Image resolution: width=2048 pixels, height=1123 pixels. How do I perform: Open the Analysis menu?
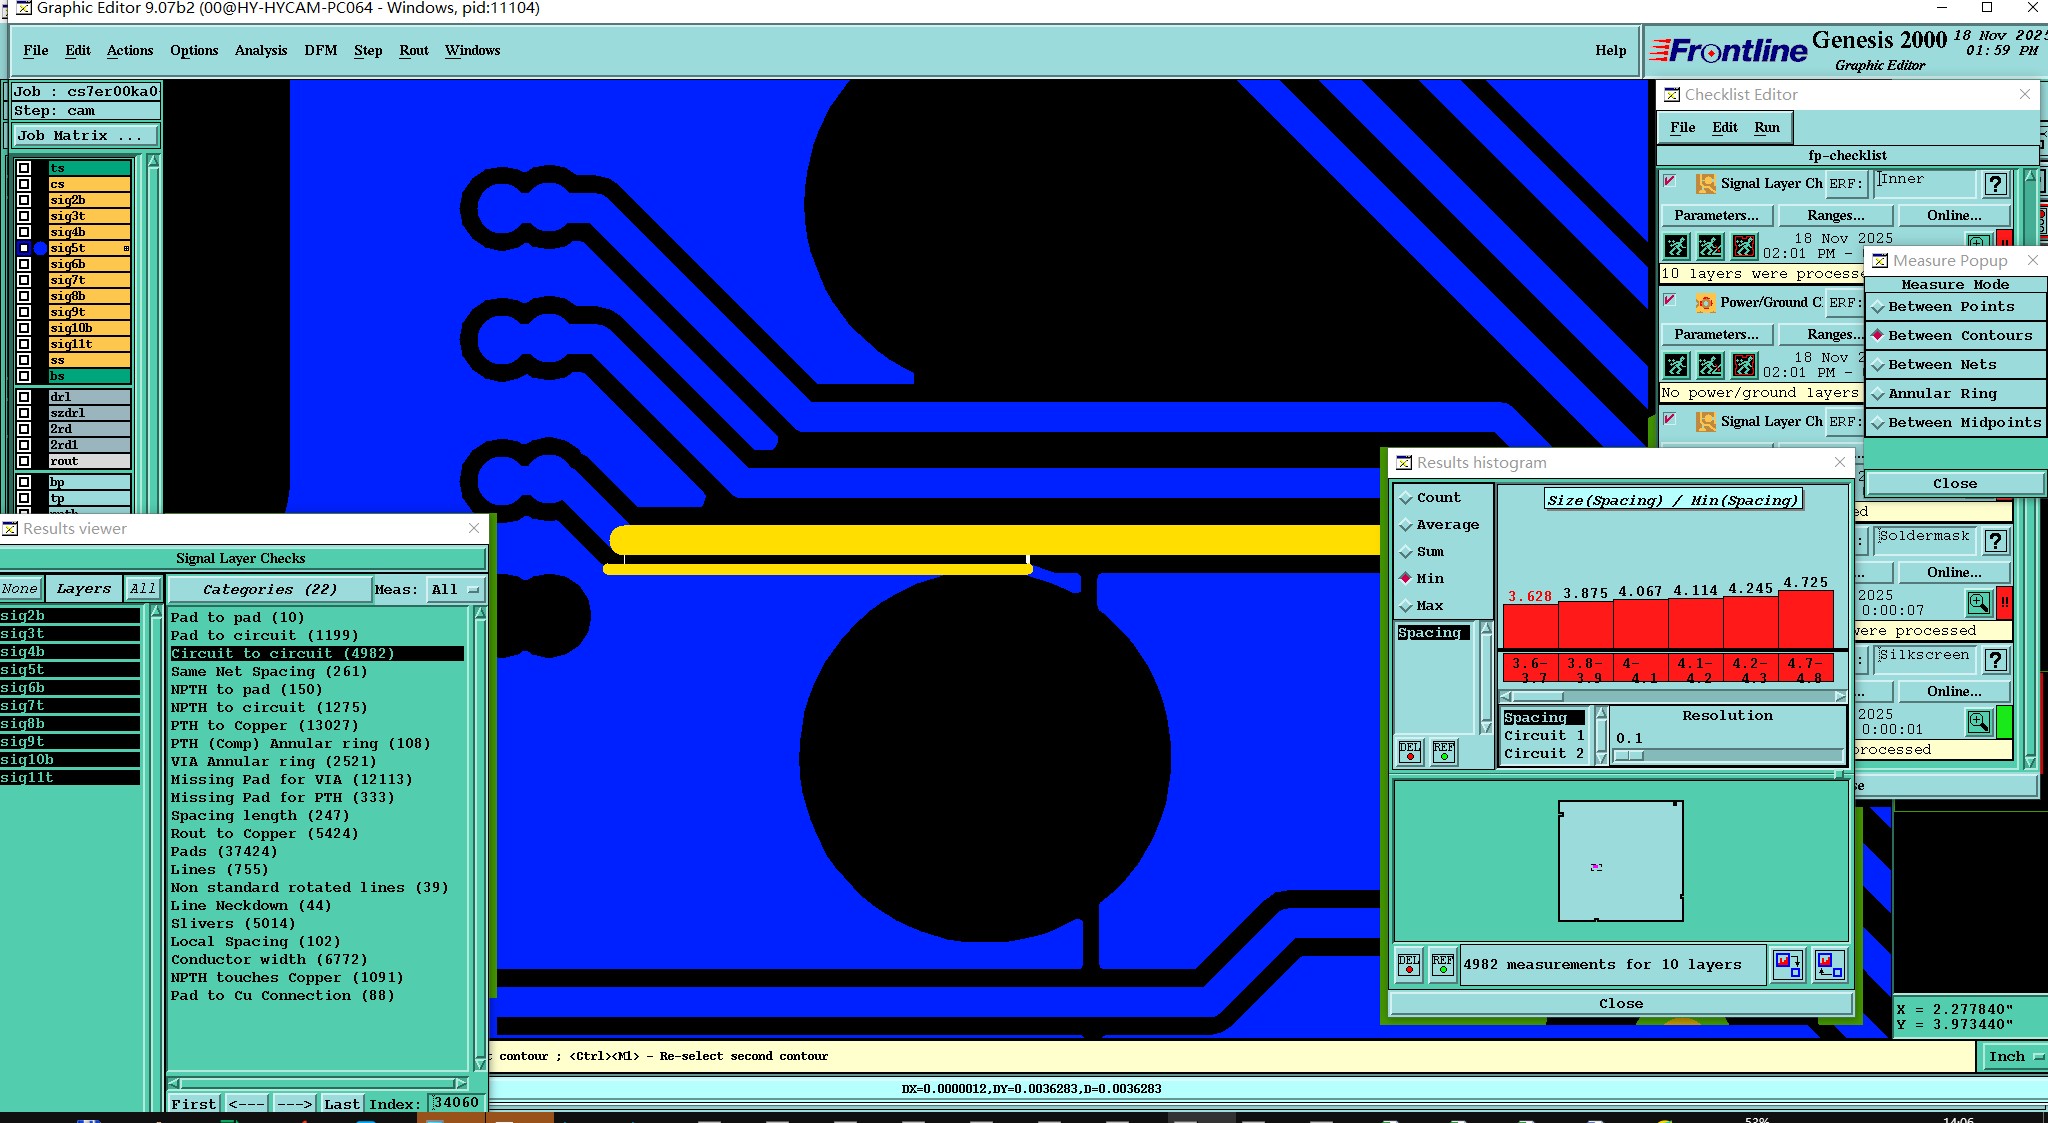(x=260, y=51)
